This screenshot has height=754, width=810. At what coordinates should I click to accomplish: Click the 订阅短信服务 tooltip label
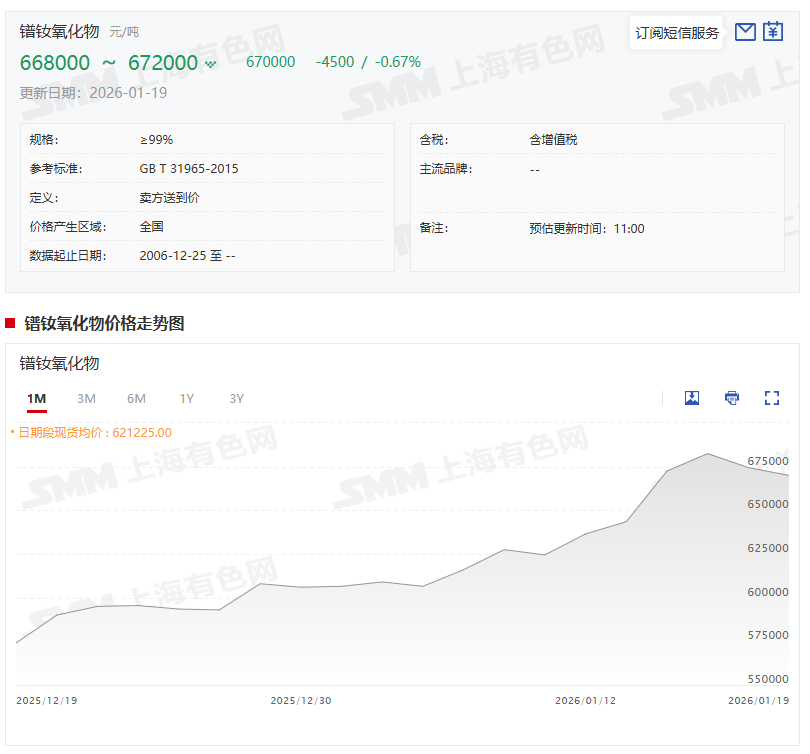[x=677, y=33]
